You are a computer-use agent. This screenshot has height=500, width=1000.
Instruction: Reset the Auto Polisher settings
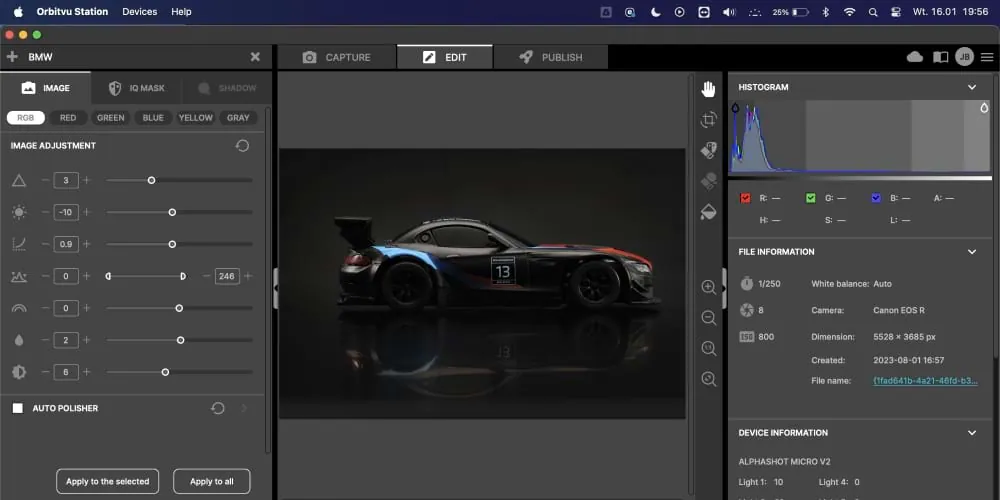pyautogui.click(x=218, y=408)
